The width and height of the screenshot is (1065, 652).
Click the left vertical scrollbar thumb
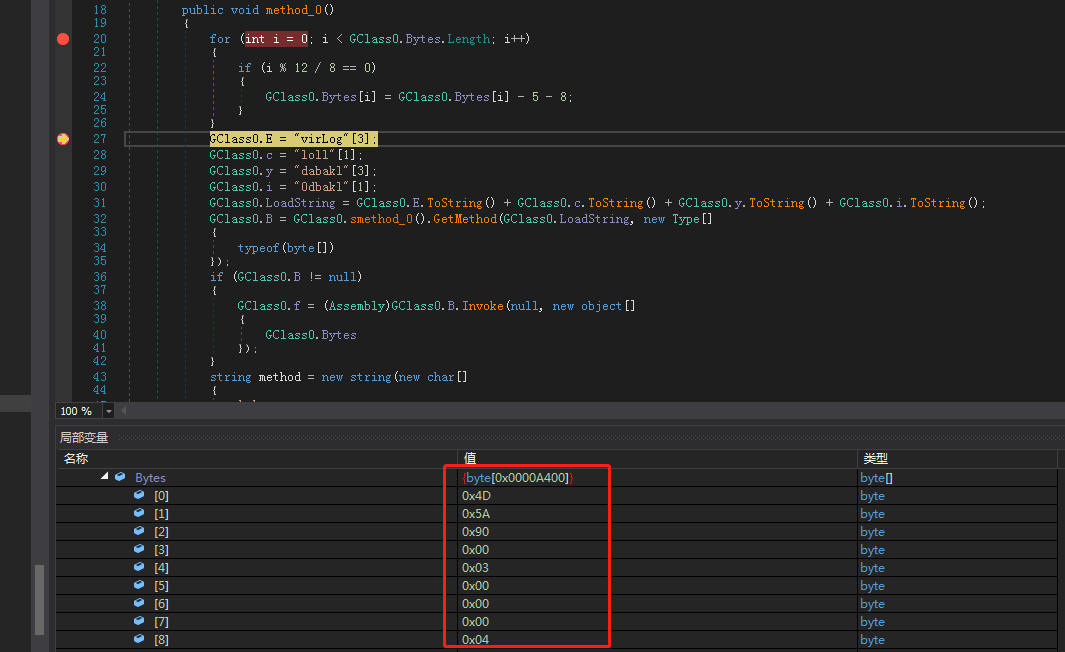[39, 600]
